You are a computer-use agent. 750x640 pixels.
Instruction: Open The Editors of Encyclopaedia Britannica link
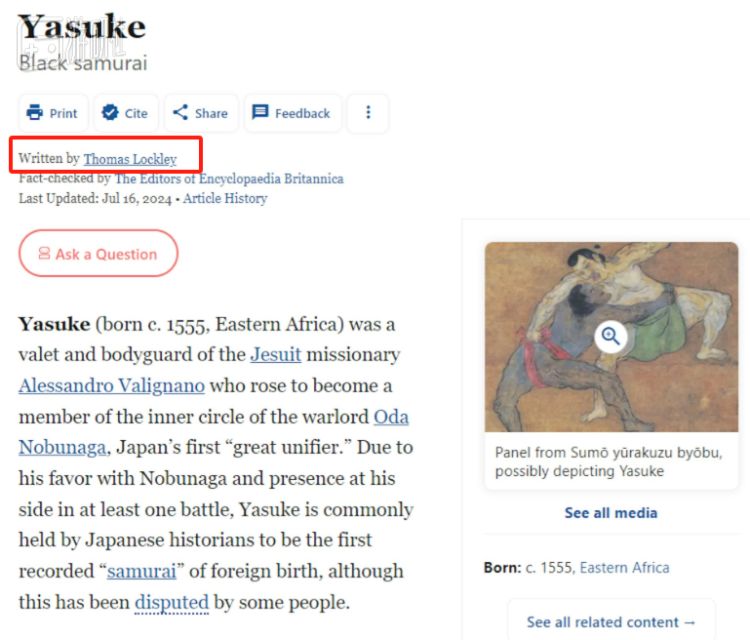pos(229,179)
